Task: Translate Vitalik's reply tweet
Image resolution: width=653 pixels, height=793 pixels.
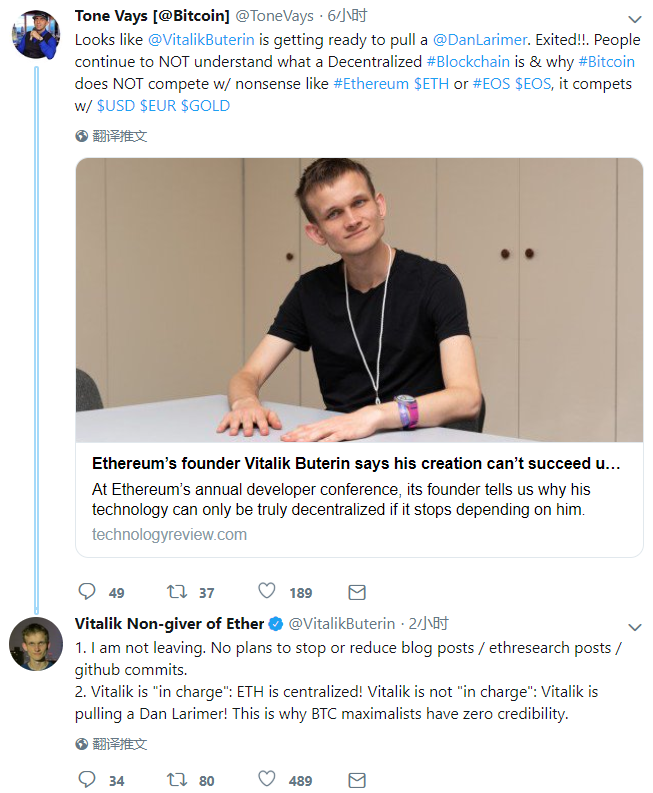Action: 112,744
